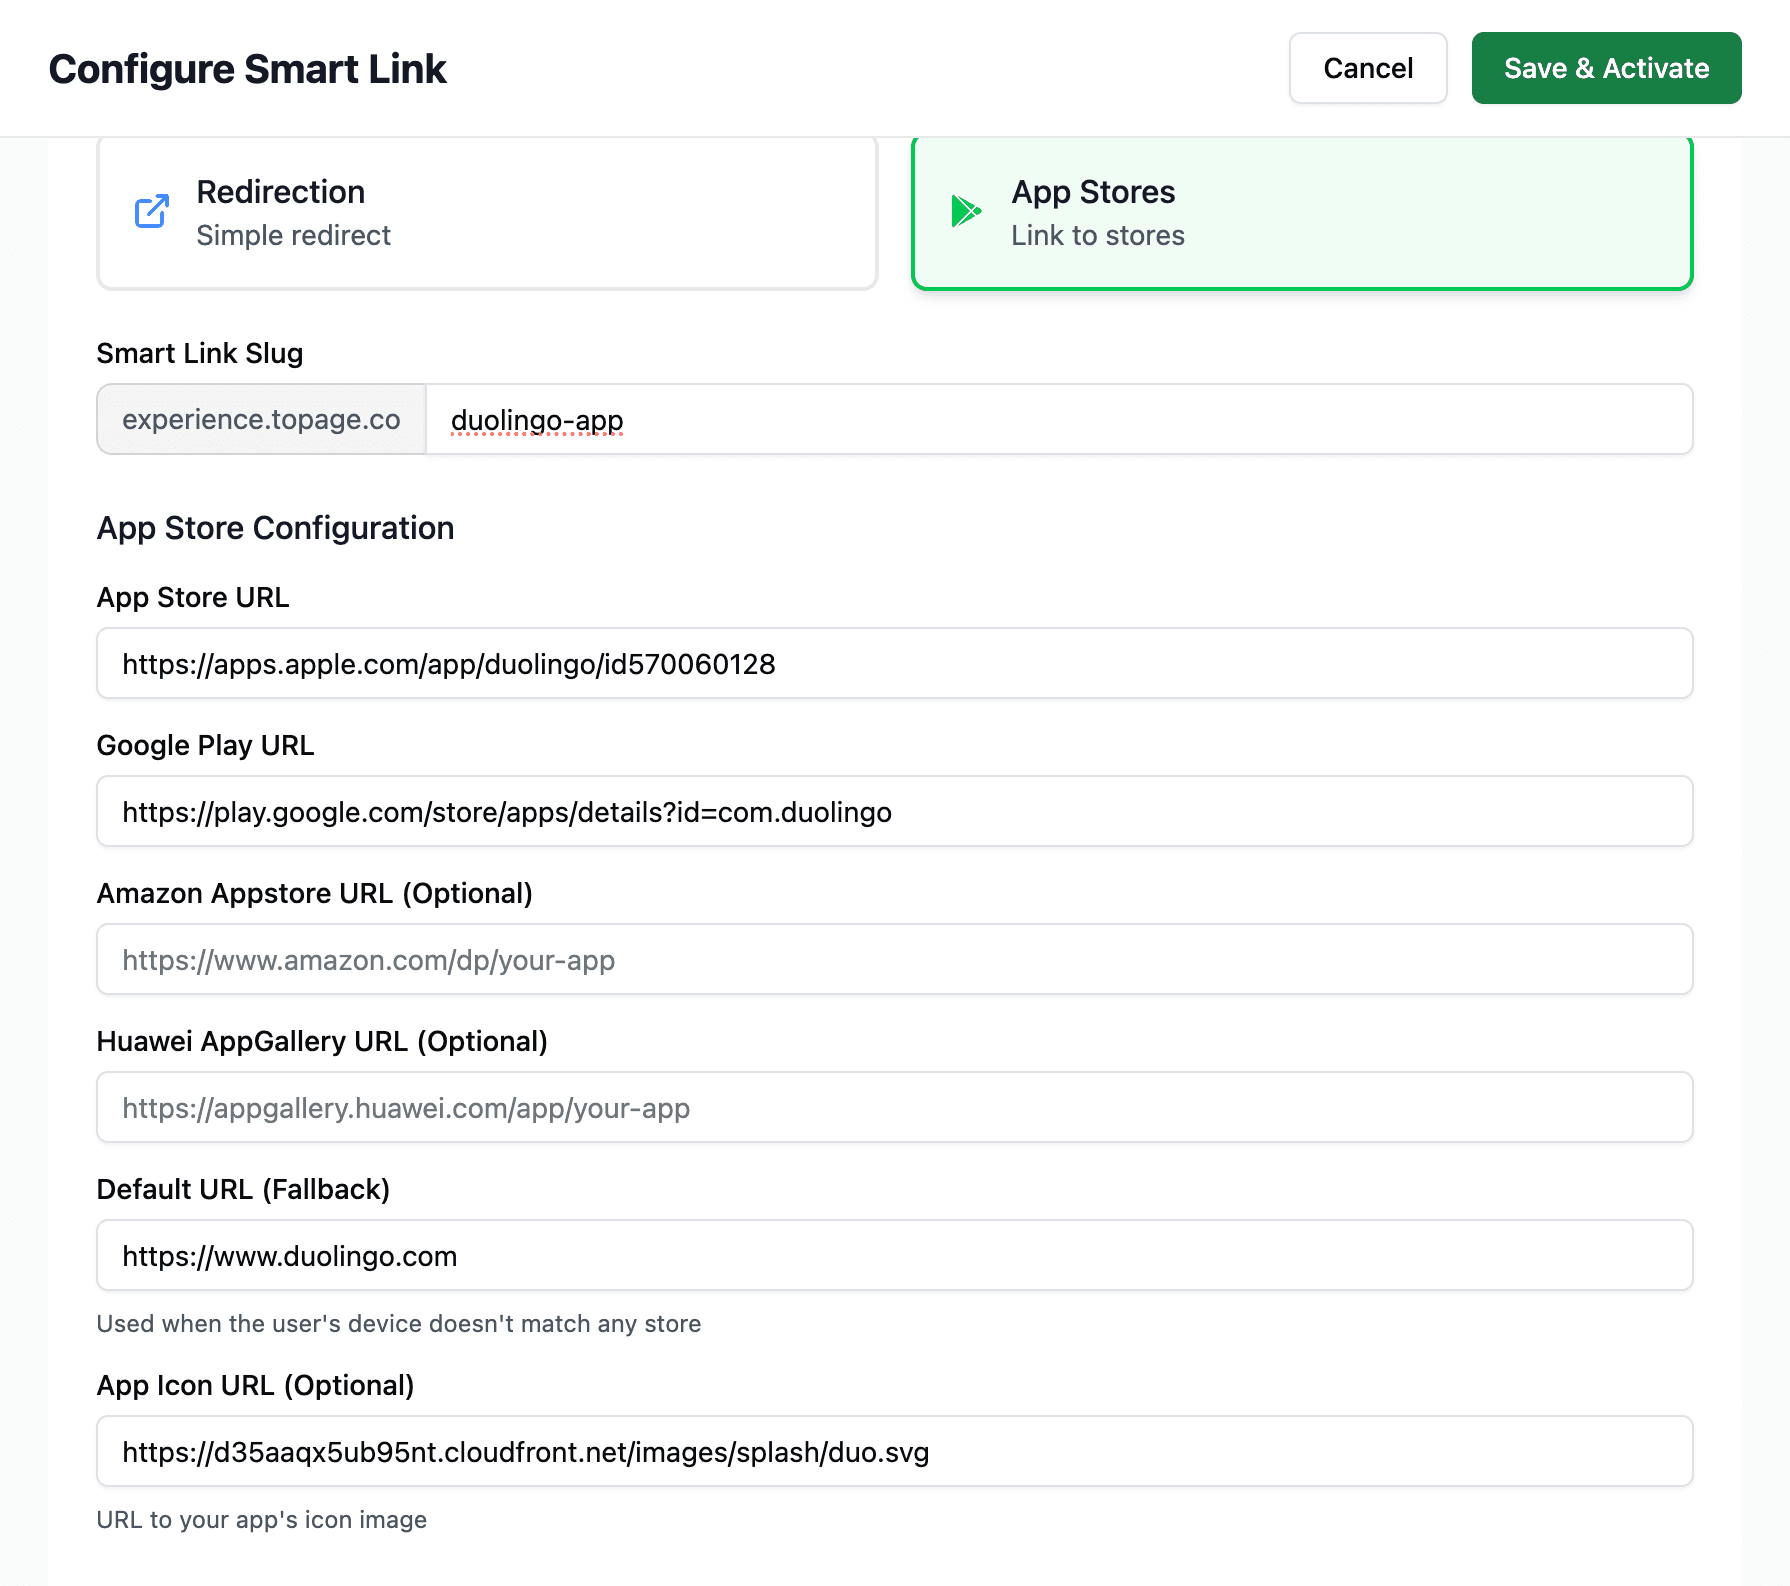Click the Google Play URL label

(x=205, y=745)
